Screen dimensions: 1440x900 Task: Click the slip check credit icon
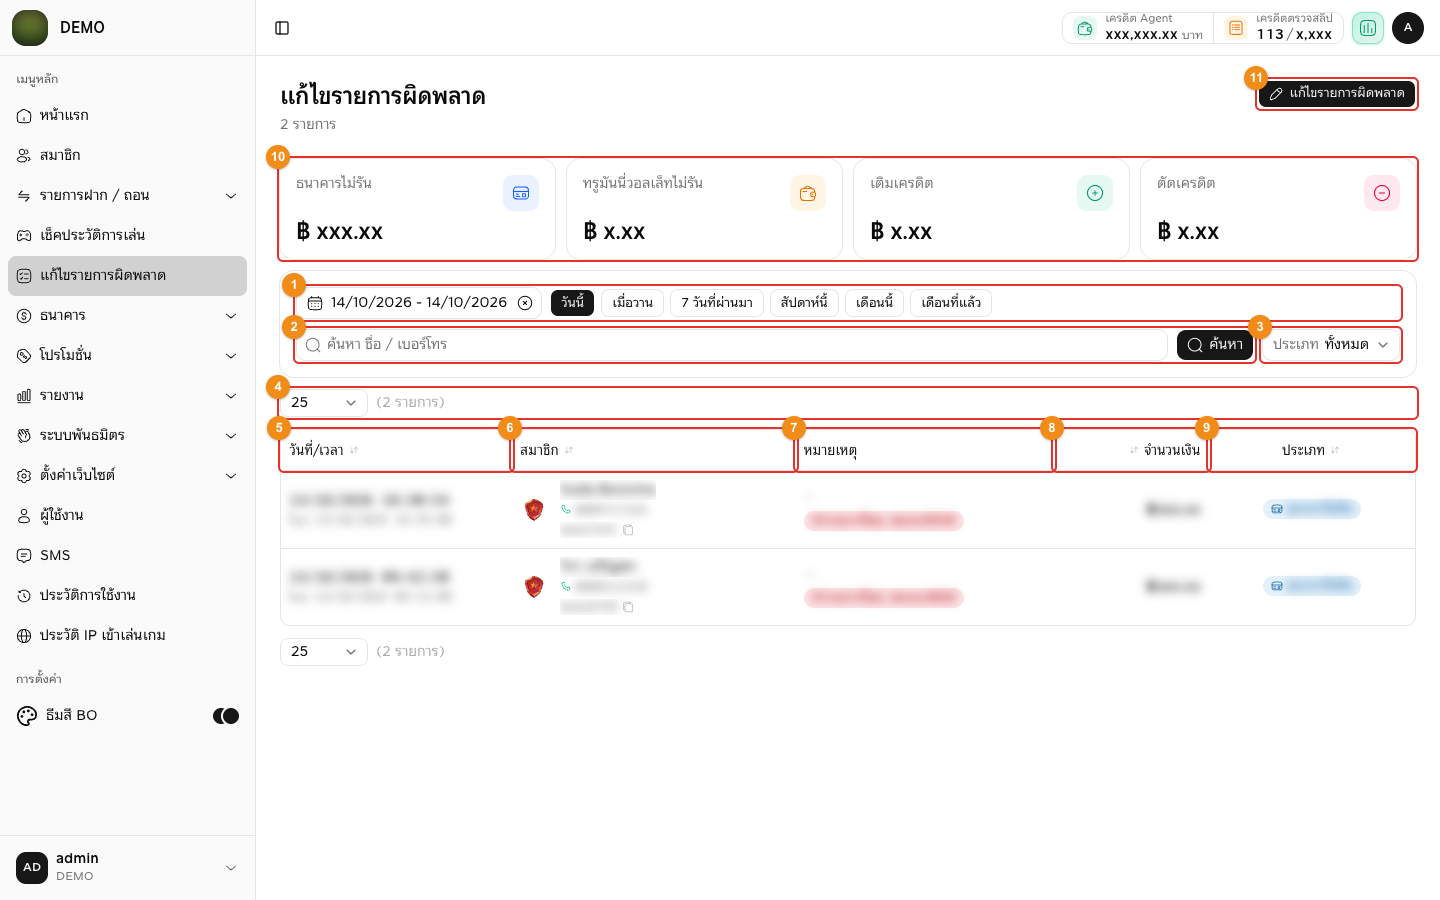(1236, 28)
